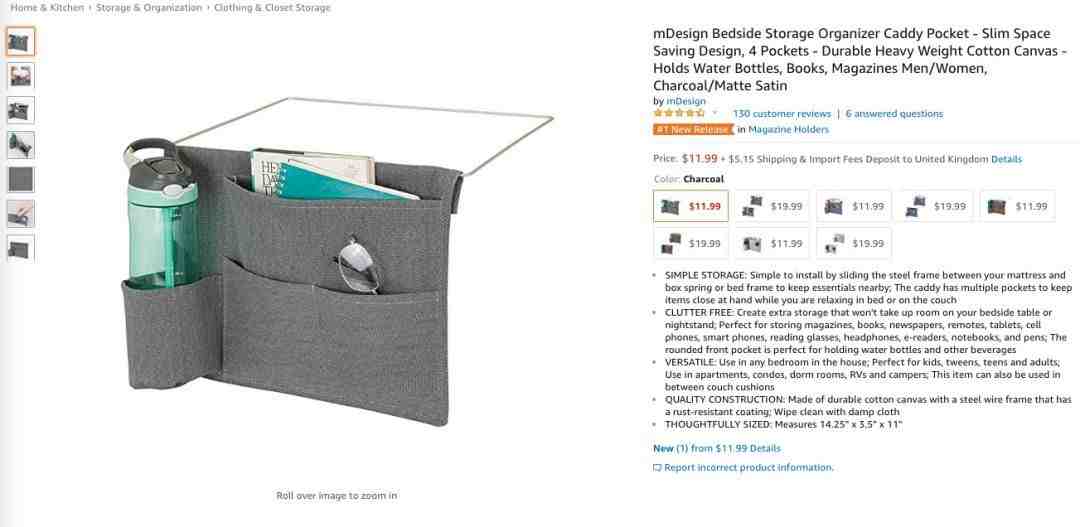The image size is (1080, 527).
Task: Select the first product thumbnail image
Action: pos(20,41)
